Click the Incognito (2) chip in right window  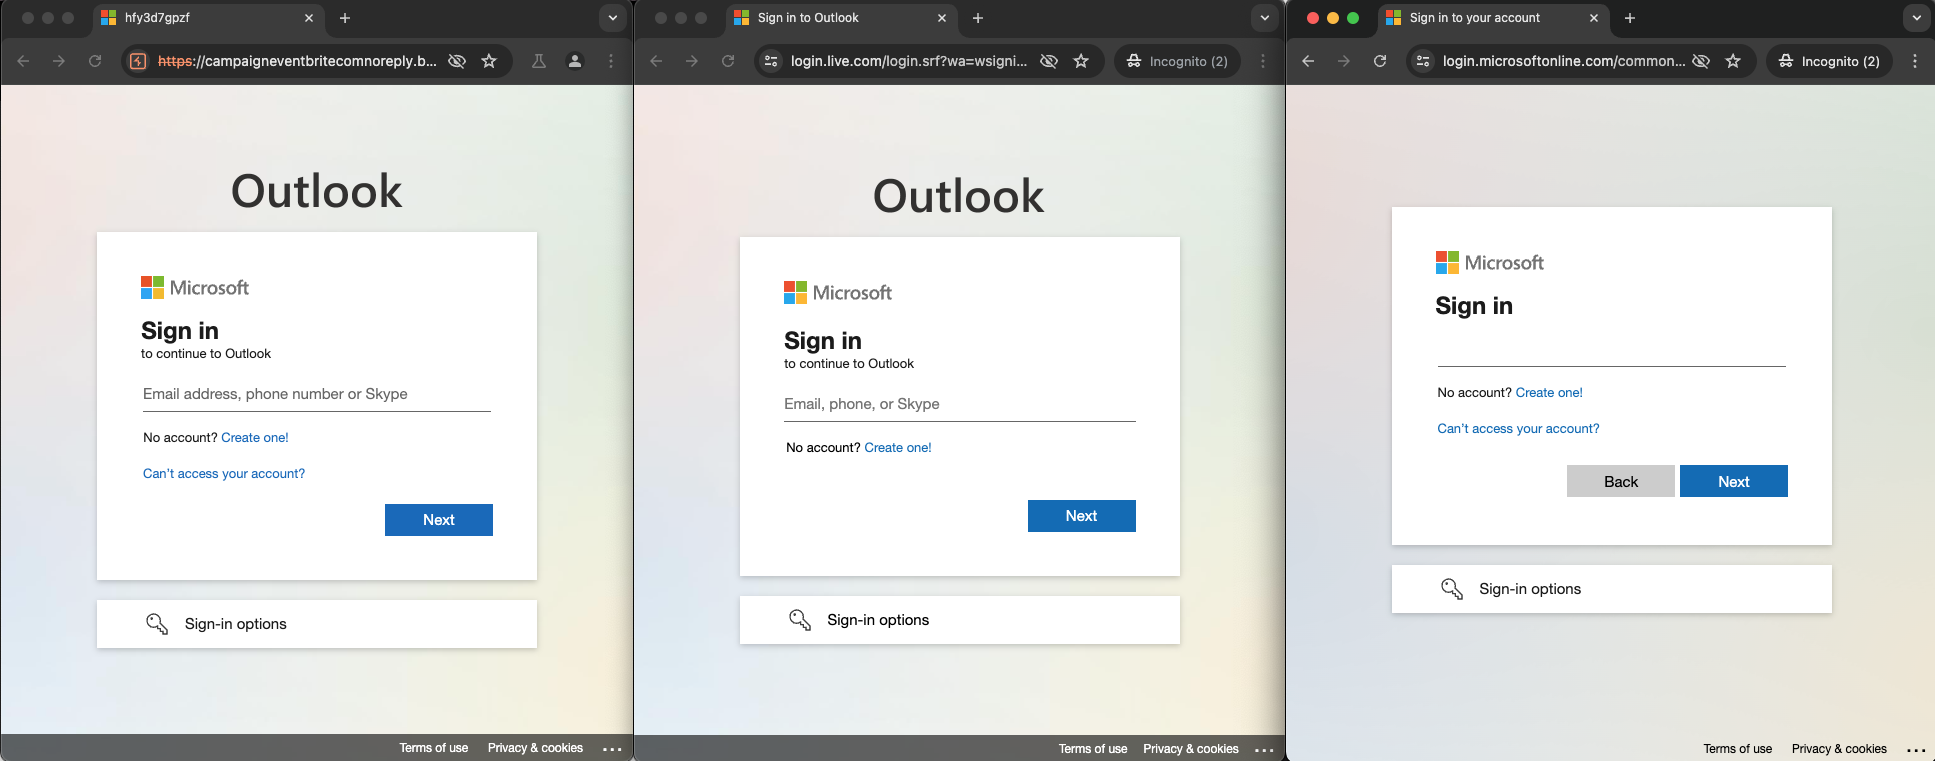tap(1830, 61)
